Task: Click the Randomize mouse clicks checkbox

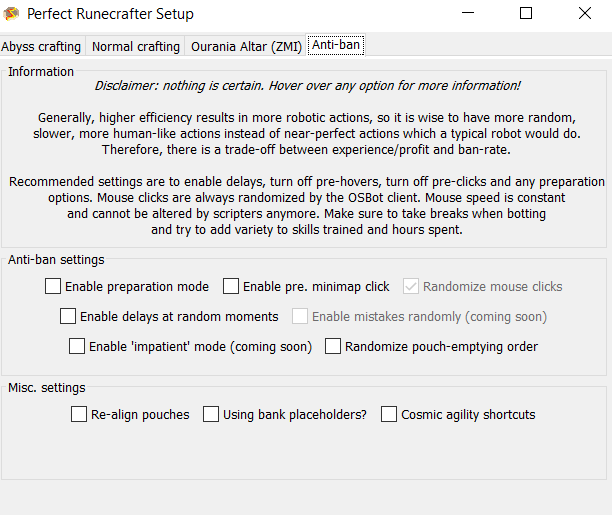Action: [411, 286]
